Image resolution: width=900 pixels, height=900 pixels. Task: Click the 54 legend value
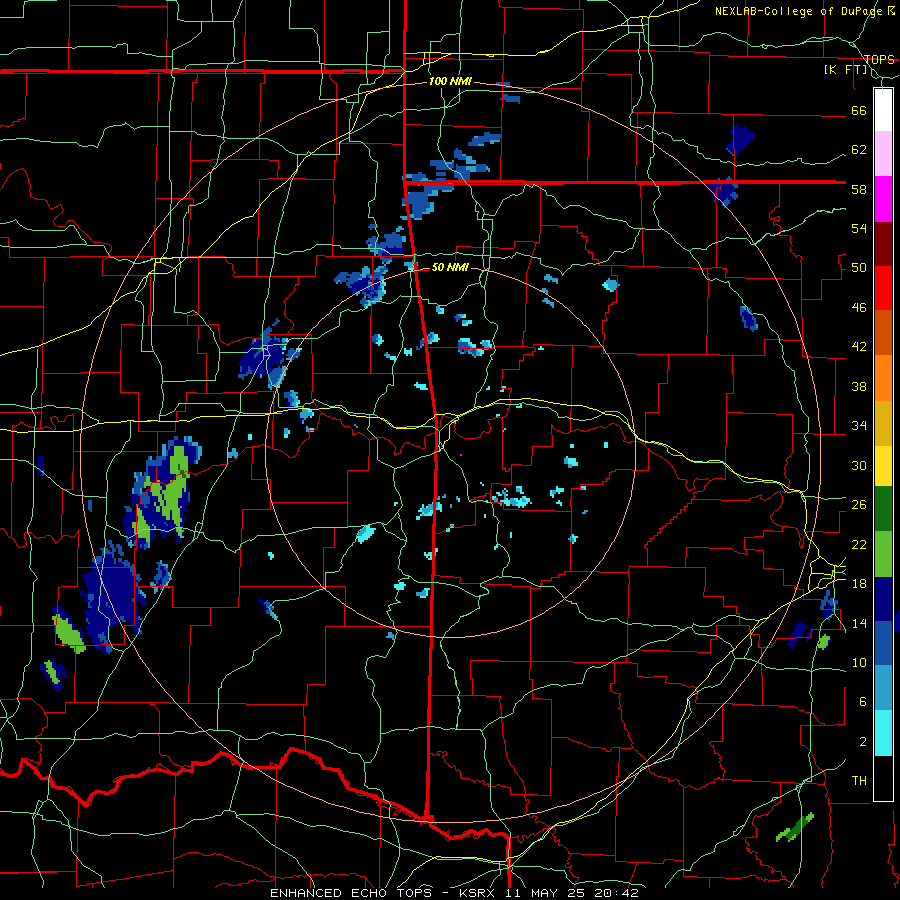(x=859, y=228)
